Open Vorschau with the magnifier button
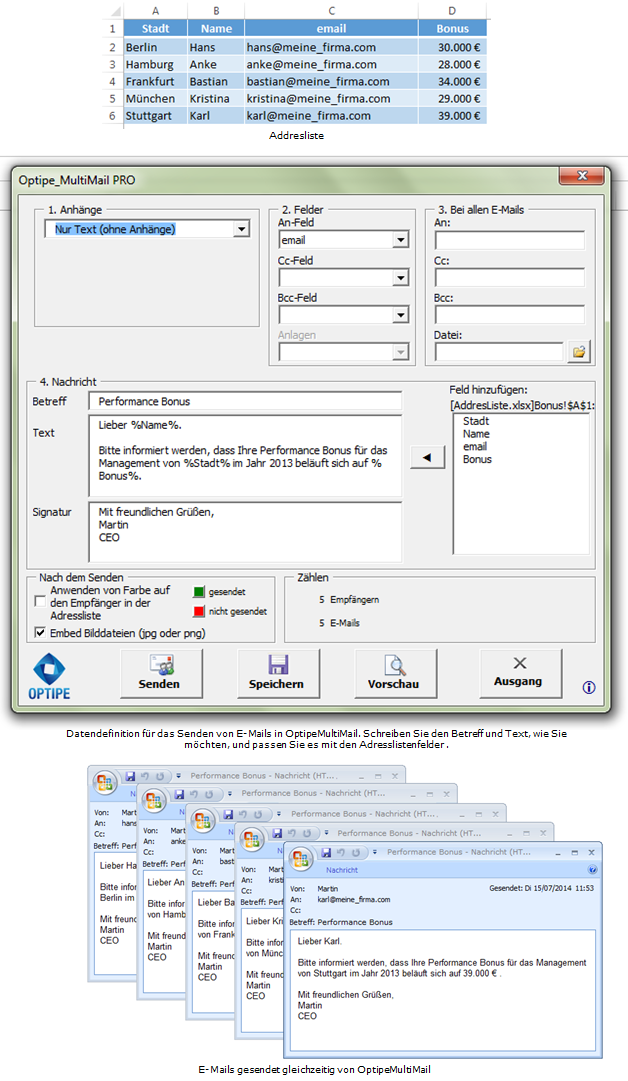The image size is (628, 1081). pyautogui.click(x=395, y=673)
